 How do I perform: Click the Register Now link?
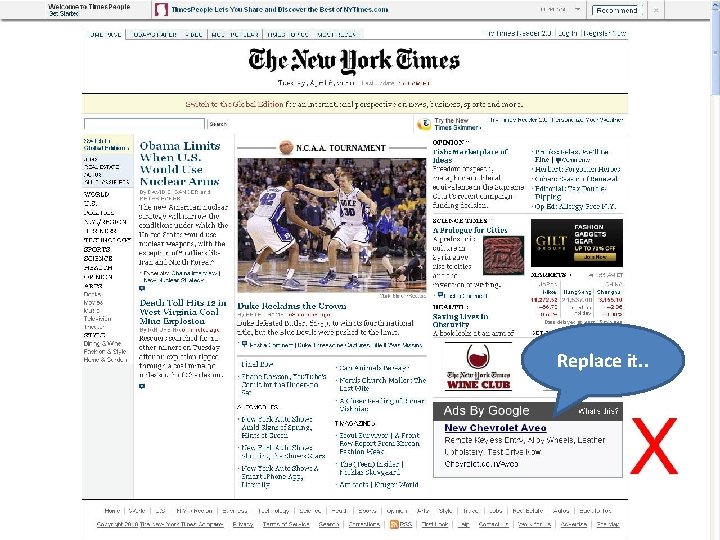tap(605, 34)
